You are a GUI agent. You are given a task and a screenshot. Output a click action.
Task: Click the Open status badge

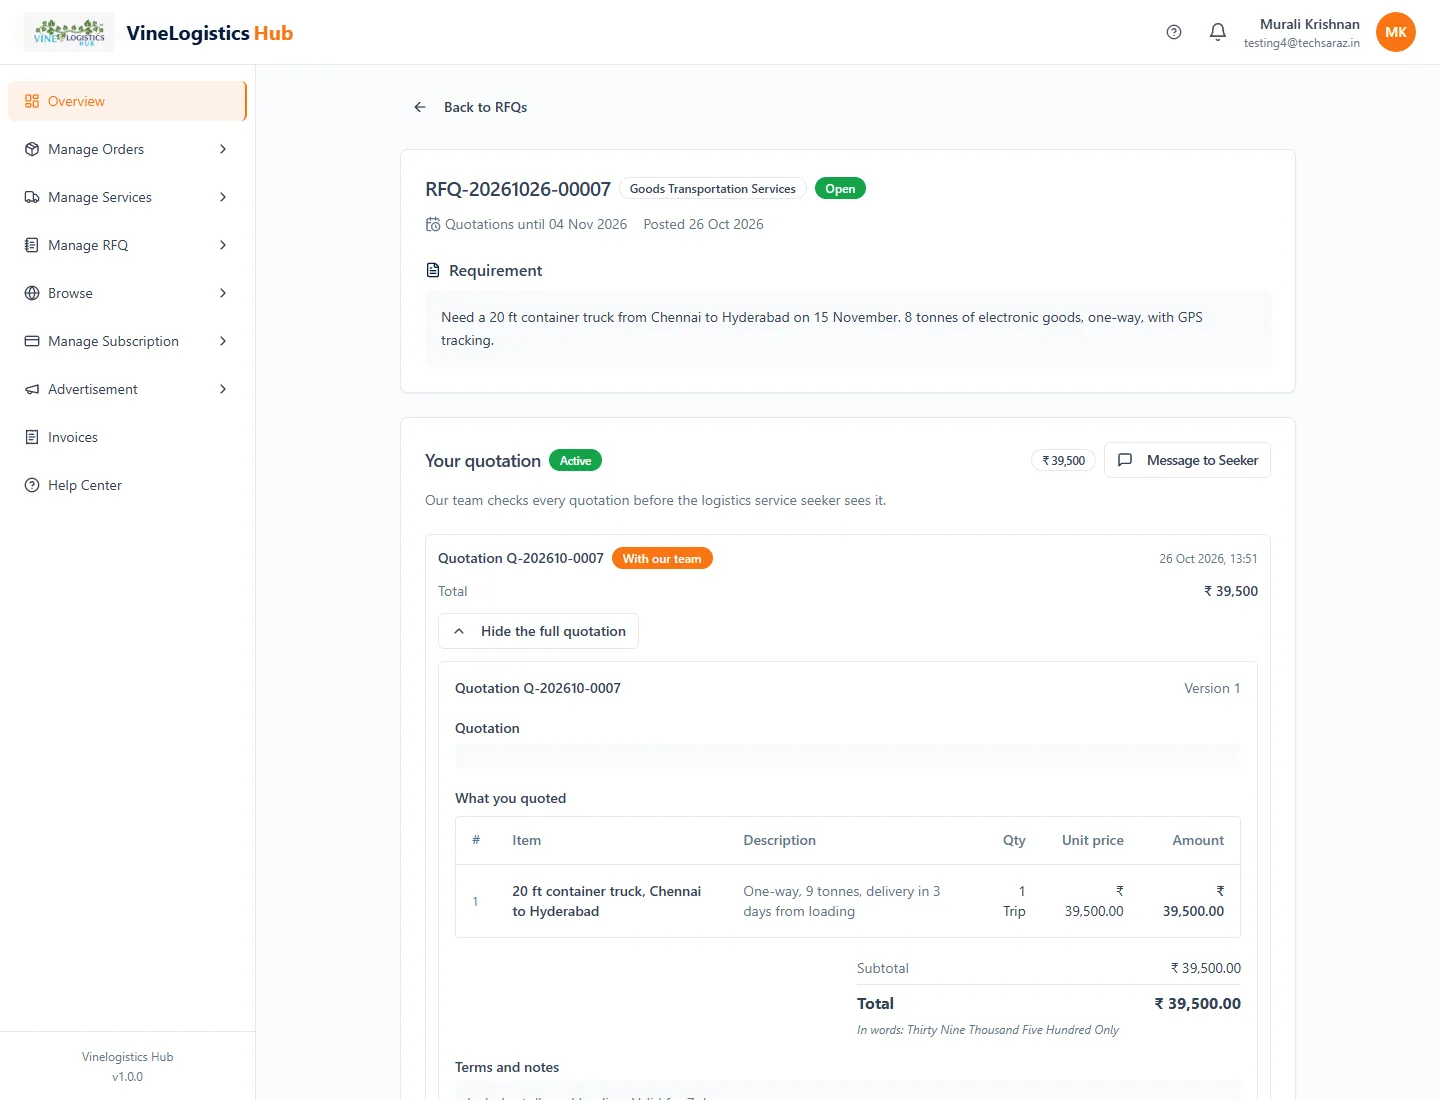coord(840,189)
